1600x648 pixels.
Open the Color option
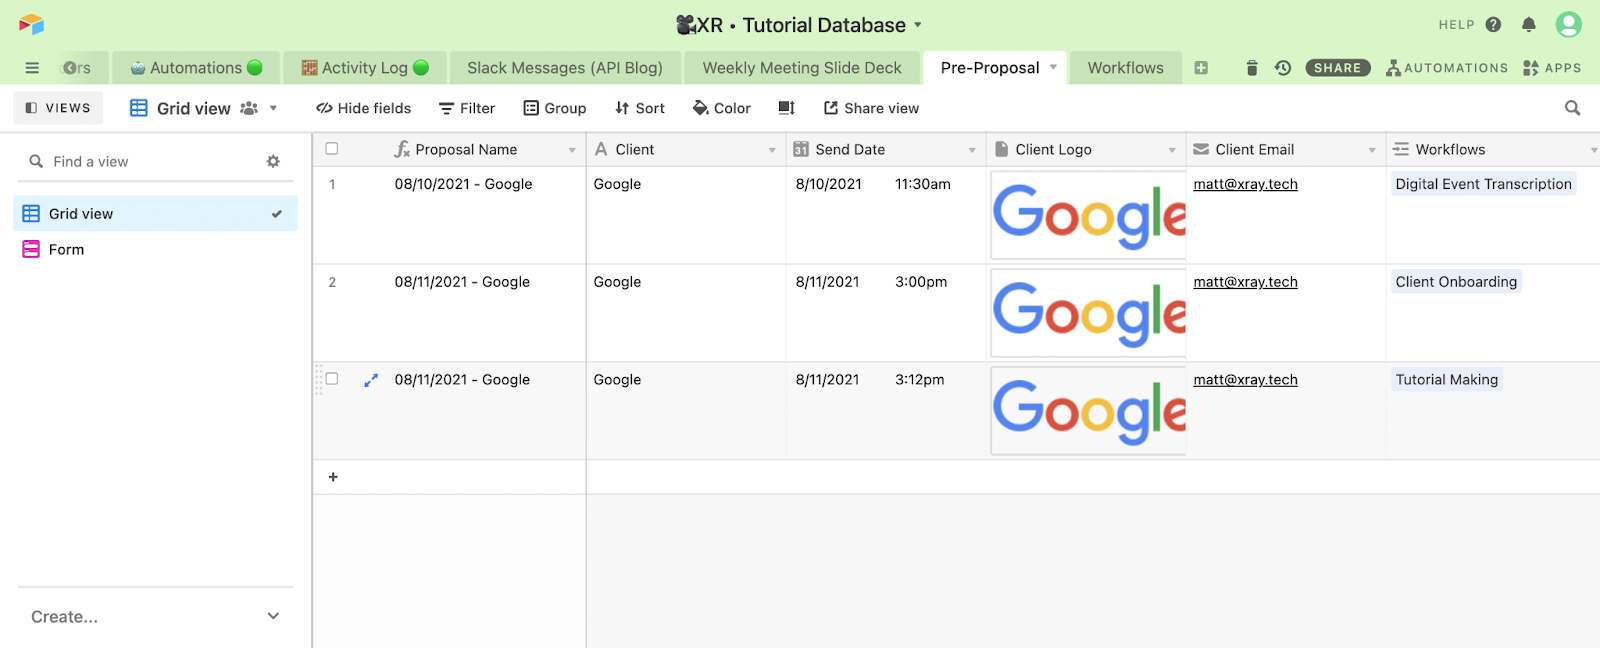721,108
